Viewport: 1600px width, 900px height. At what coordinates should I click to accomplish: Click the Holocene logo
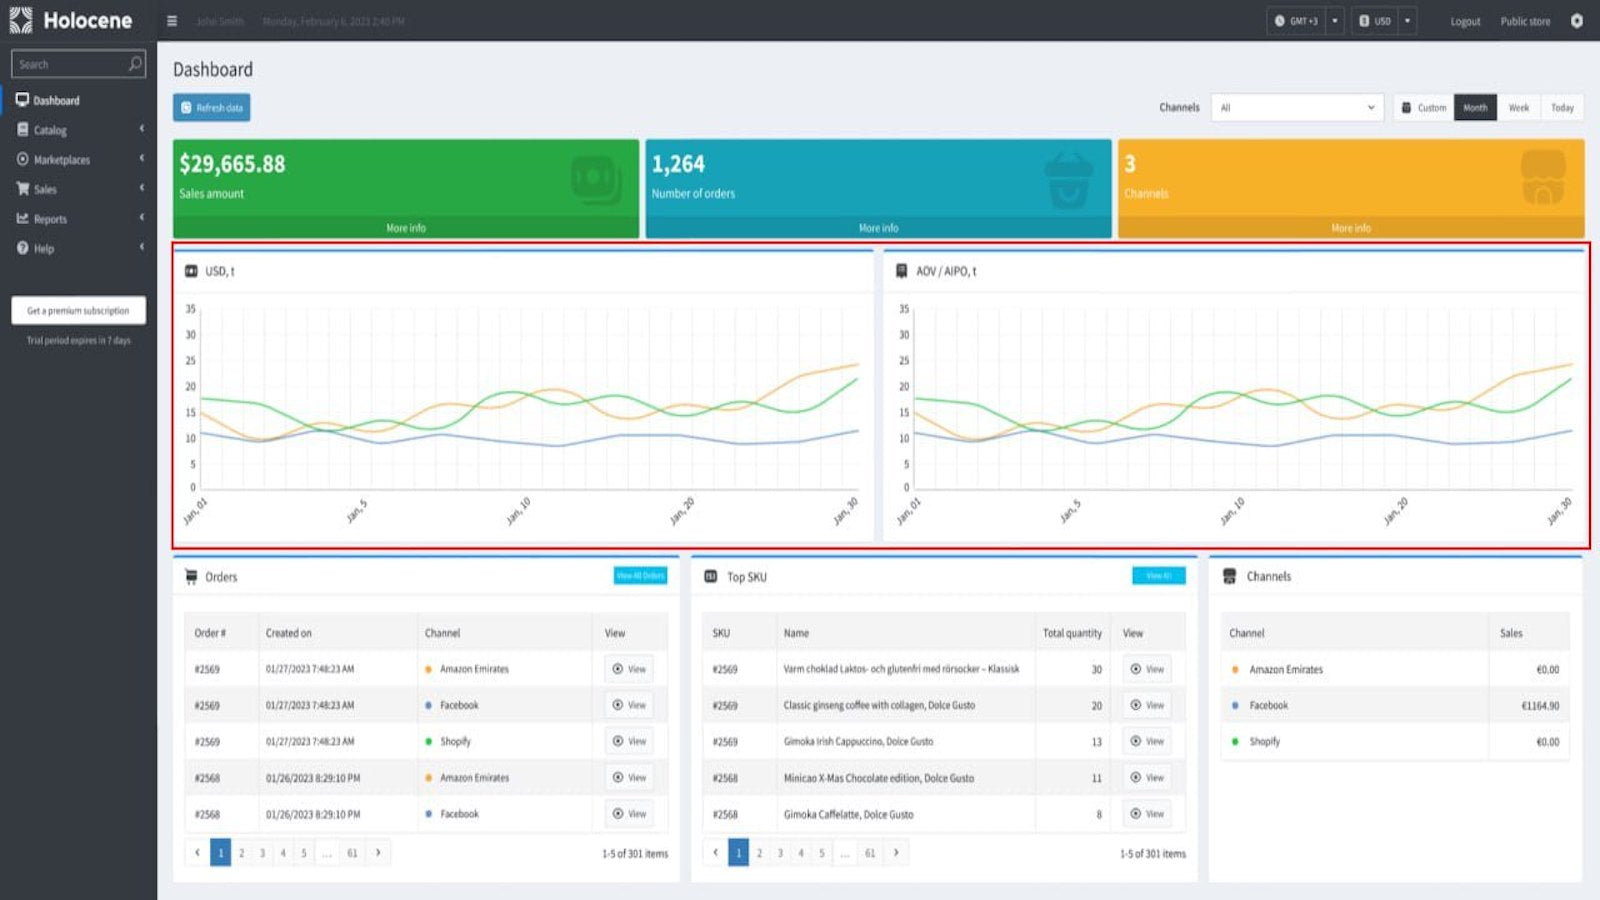point(71,20)
